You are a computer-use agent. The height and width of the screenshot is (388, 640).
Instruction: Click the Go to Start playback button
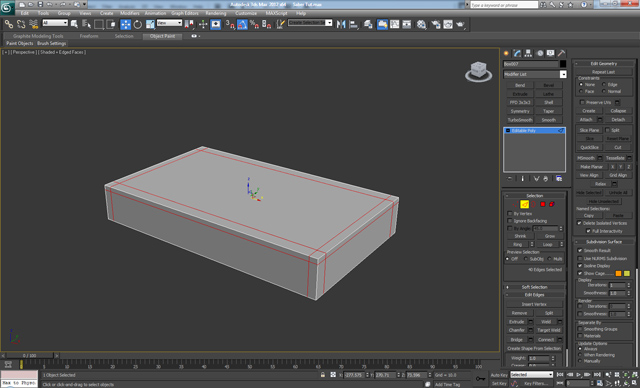pos(560,375)
